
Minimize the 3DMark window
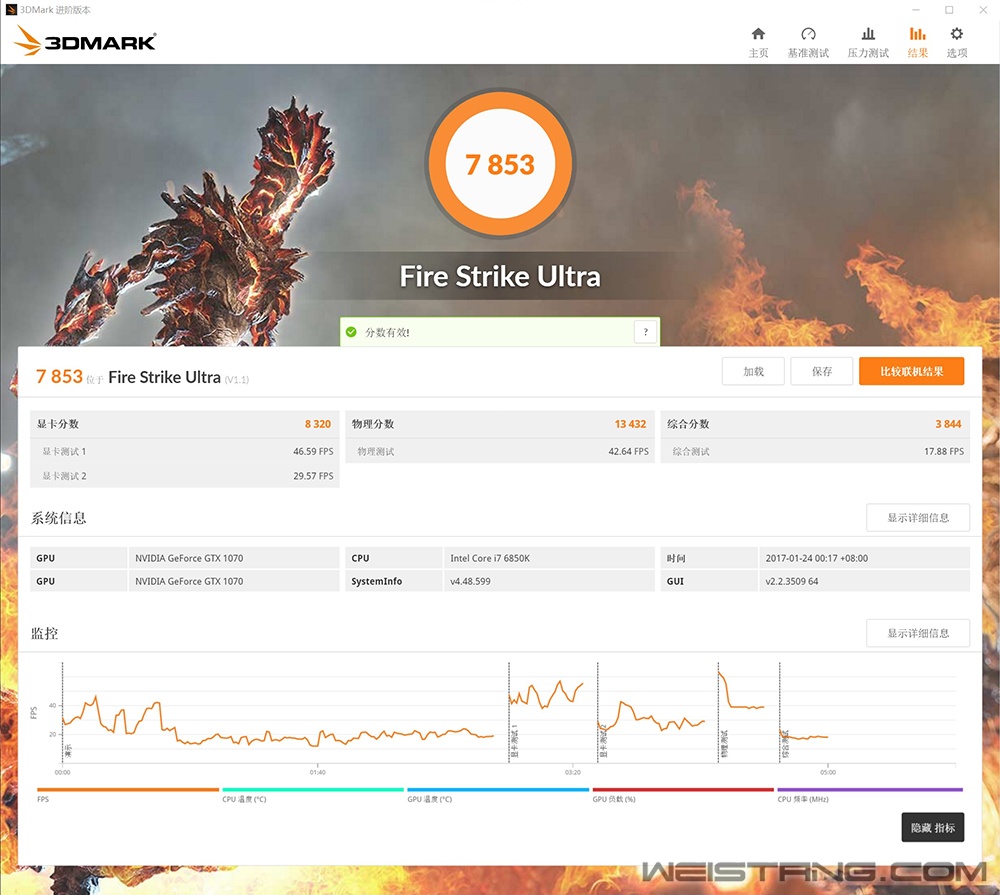916,10
